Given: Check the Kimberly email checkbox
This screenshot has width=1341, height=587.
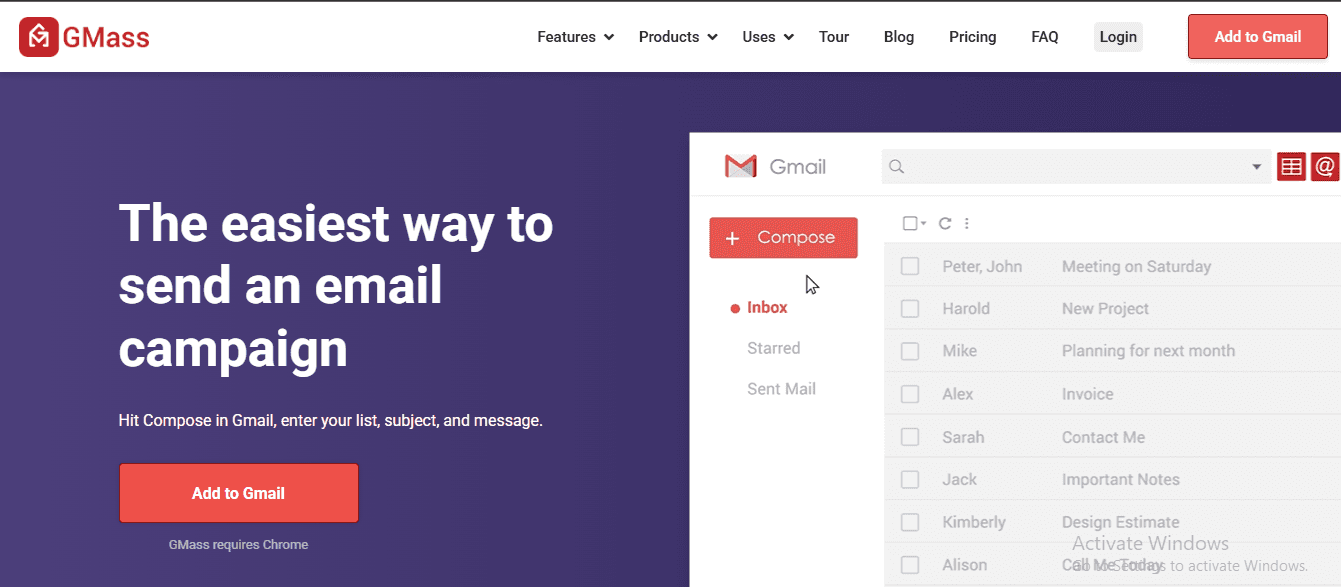Looking at the screenshot, I should [x=910, y=522].
